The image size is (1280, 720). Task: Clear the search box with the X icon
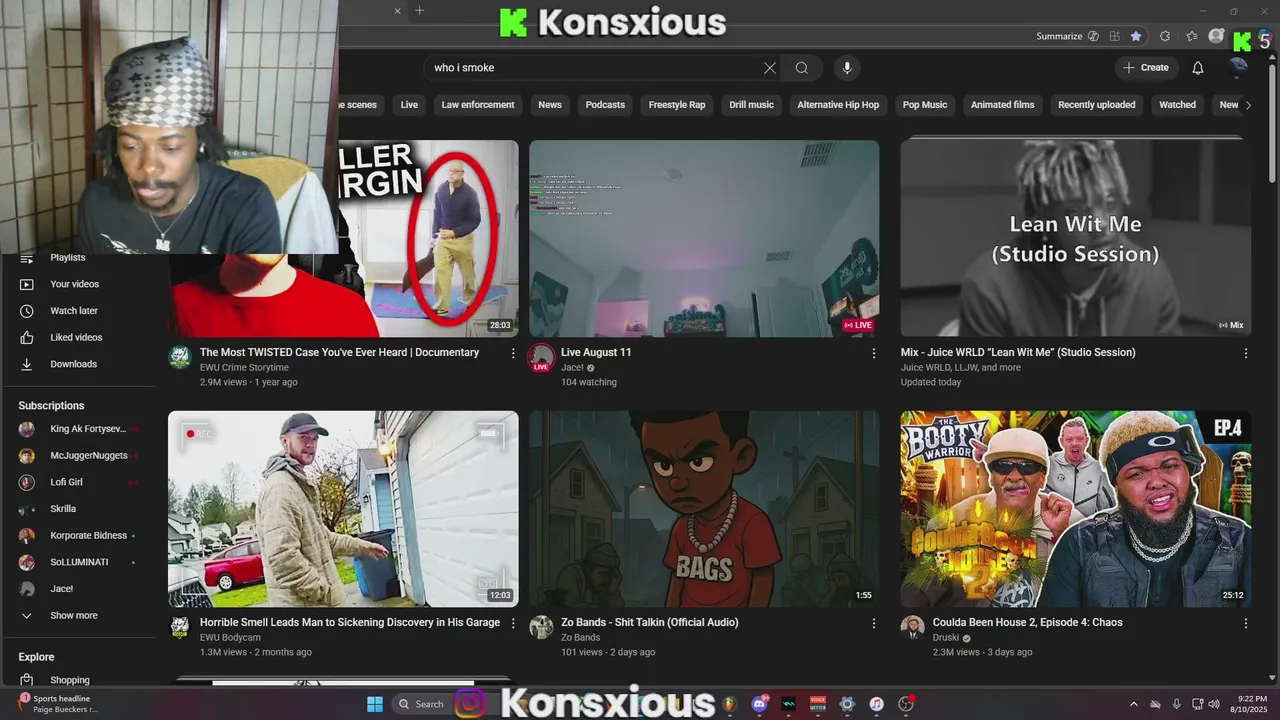tap(770, 68)
